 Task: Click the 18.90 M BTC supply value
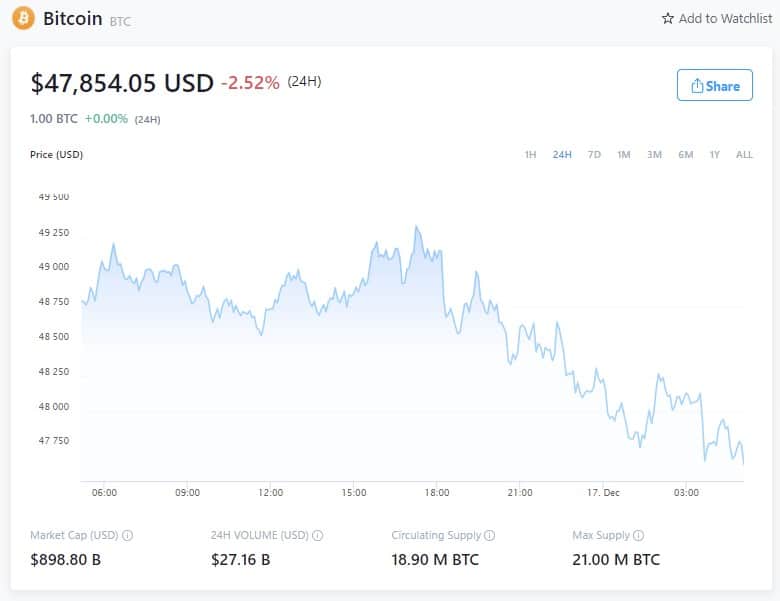pyautogui.click(x=435, y=560)
